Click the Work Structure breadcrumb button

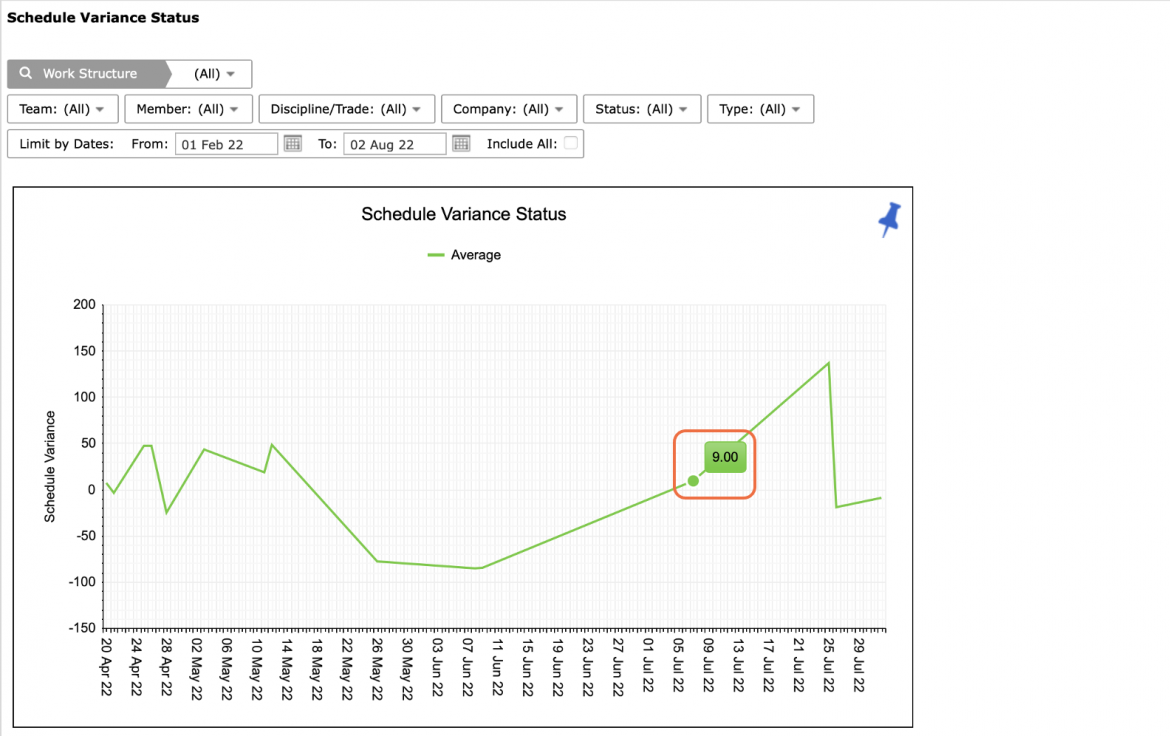pos(90,74)
